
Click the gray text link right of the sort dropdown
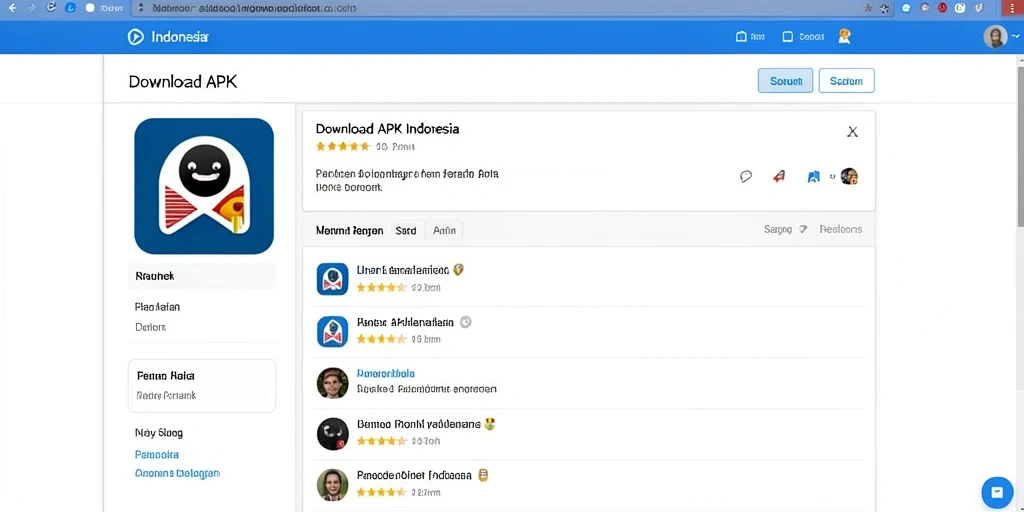click(841, 229)
